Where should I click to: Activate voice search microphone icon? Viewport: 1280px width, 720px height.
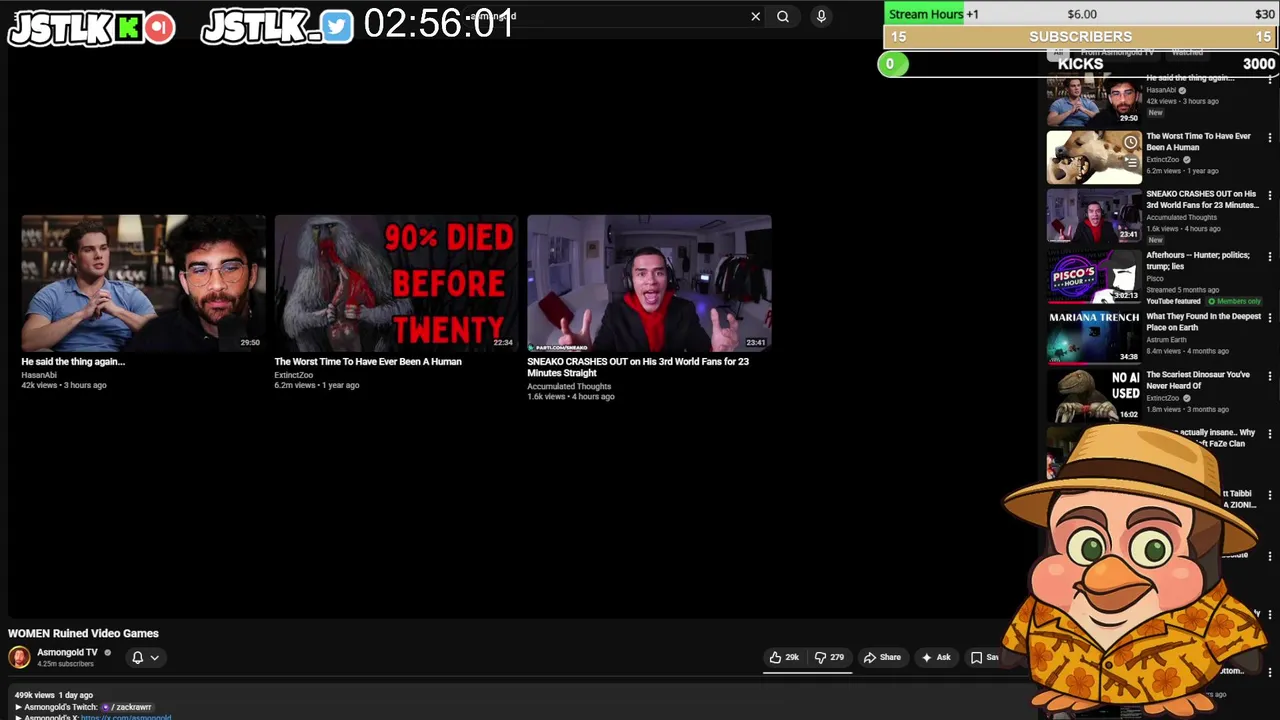821,16
